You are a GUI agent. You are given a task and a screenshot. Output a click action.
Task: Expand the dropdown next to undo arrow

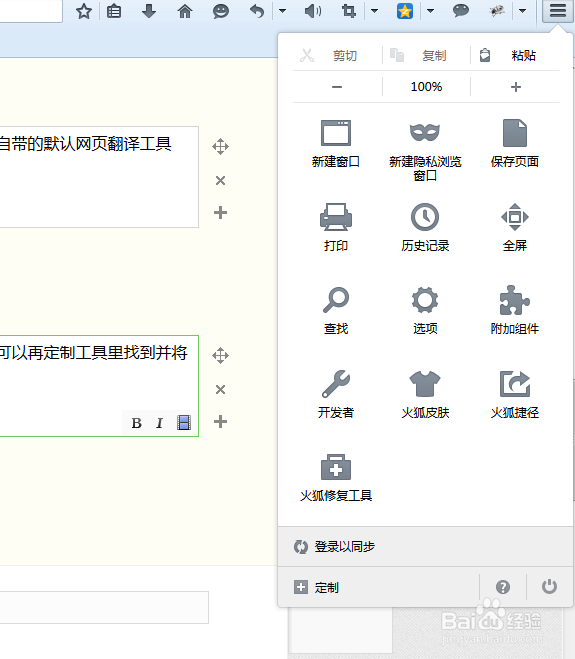tap(282, 11)
